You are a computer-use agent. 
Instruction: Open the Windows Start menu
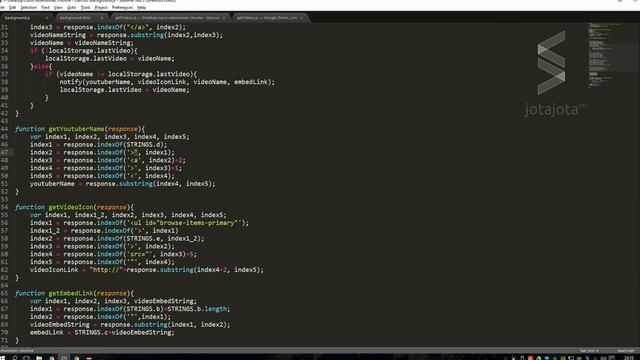click(3, 358)
